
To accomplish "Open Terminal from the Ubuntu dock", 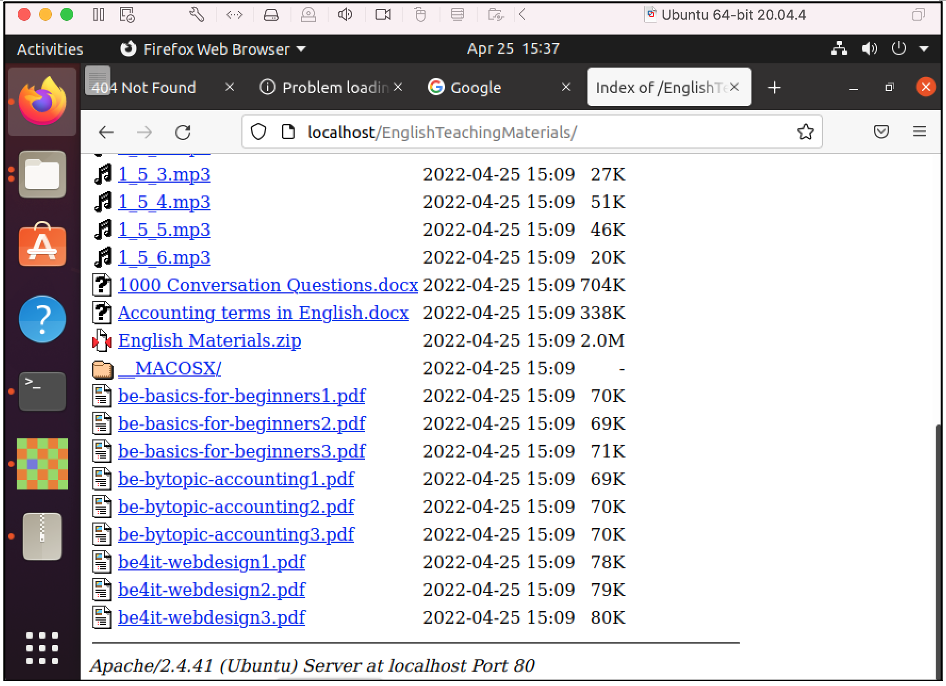I will 42,391.
